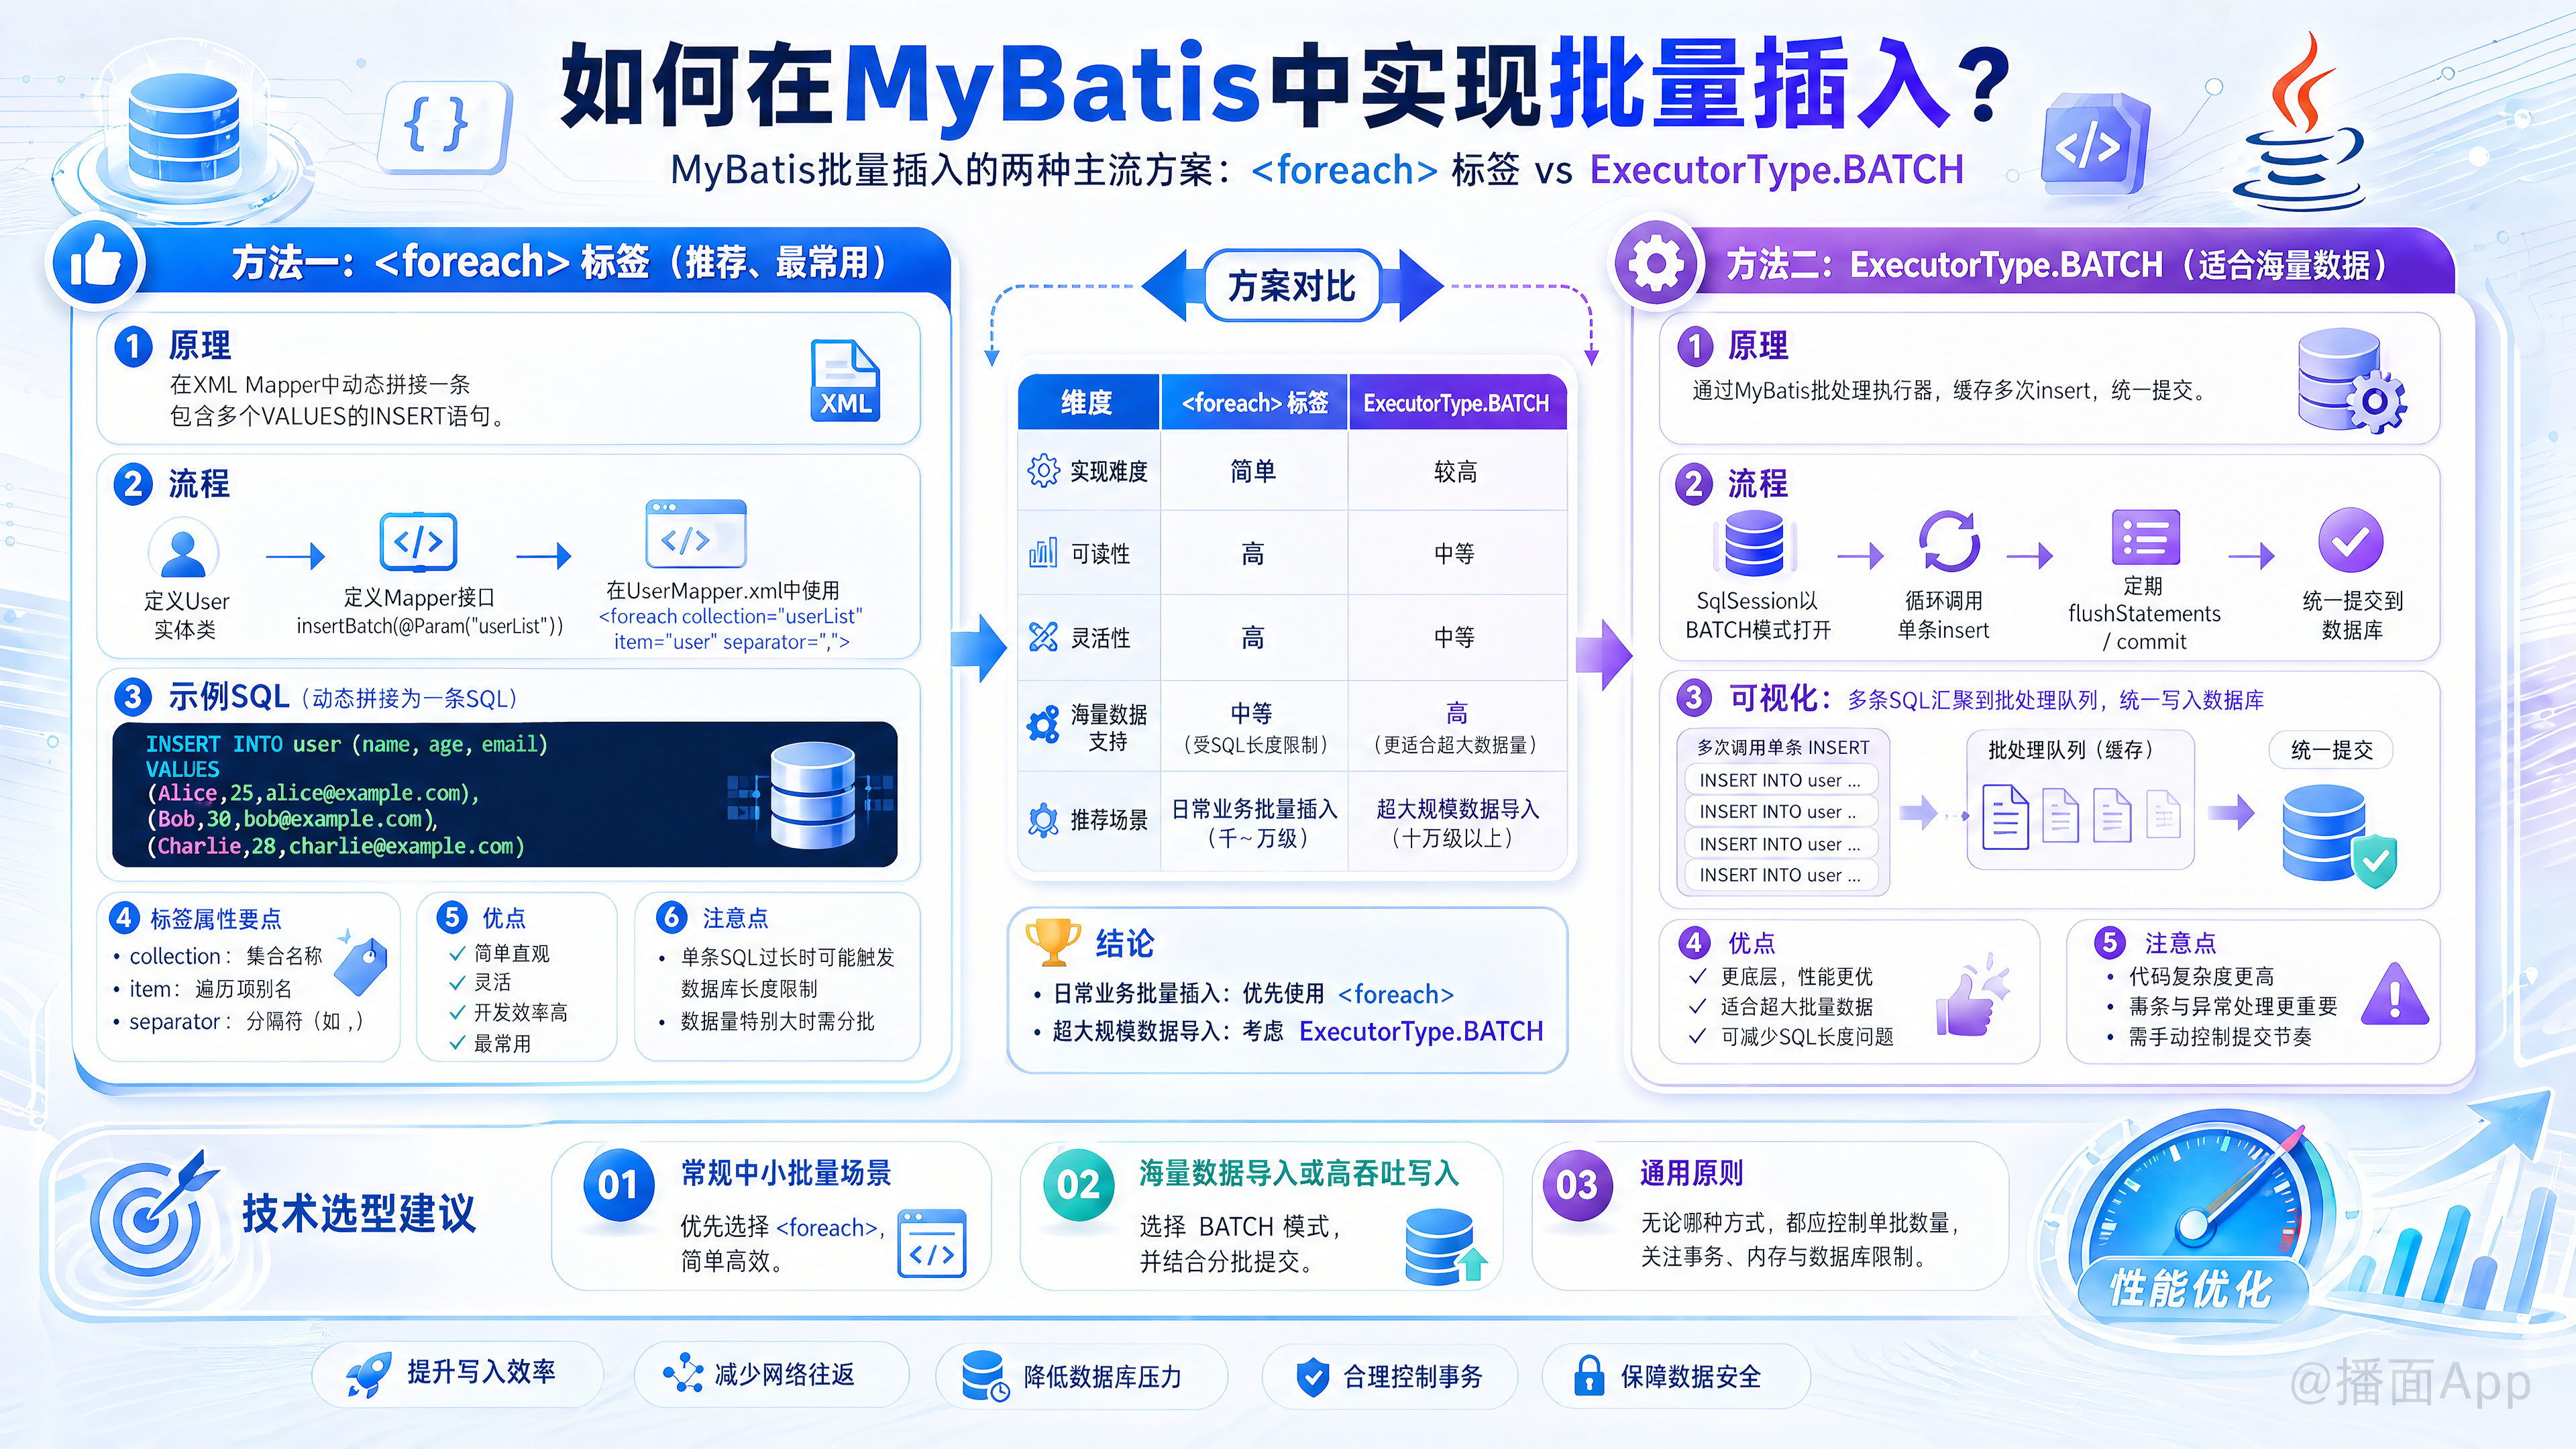The image size is (2576, 1449).
Task: Click the gears icon next to 海量数据支持
Action: pyautogui.click(x=1043, y=724)
